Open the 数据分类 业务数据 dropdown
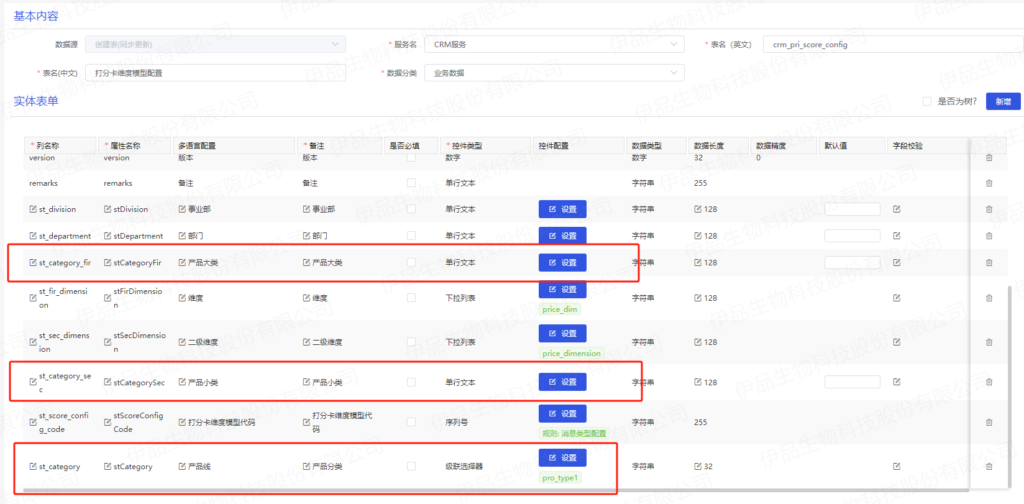 coord(554,73)
